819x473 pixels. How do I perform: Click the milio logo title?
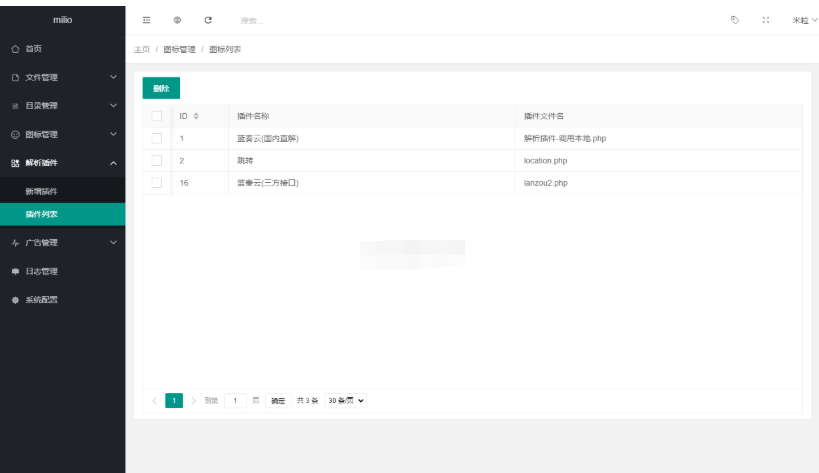(63, 20)
